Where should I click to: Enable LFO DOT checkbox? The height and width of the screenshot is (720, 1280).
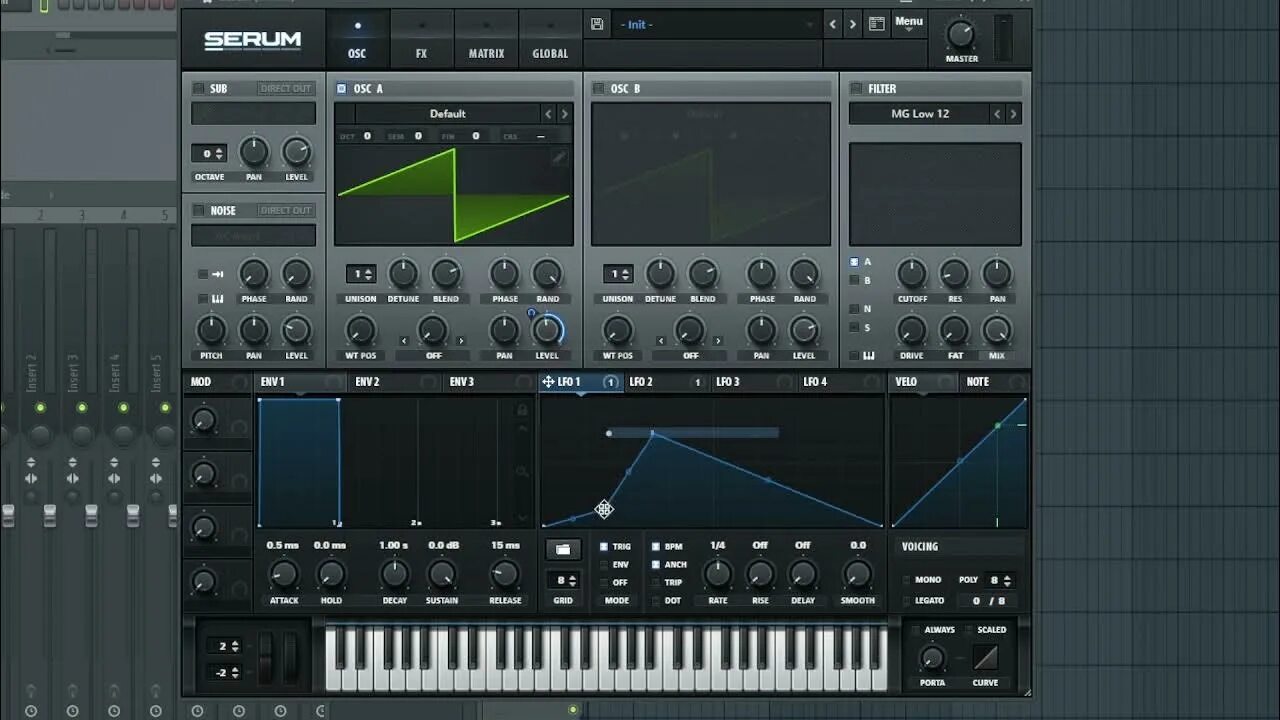click(x=656, y=601)
